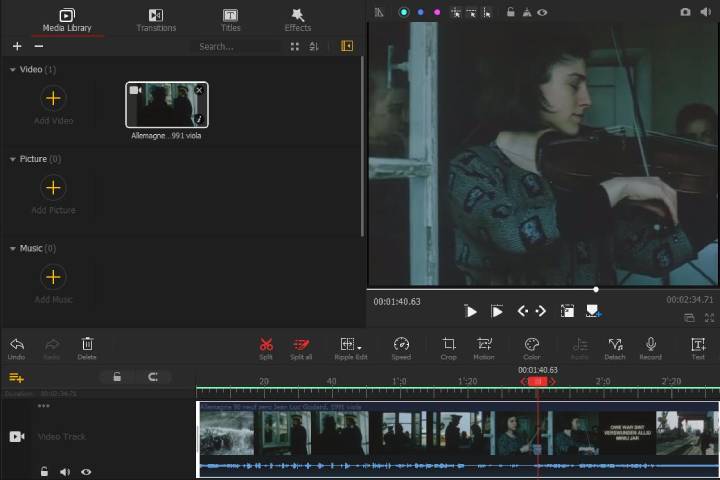Open the Speed adjustment tool
Viewport: 720px width, 480px height.
(401, 344)
